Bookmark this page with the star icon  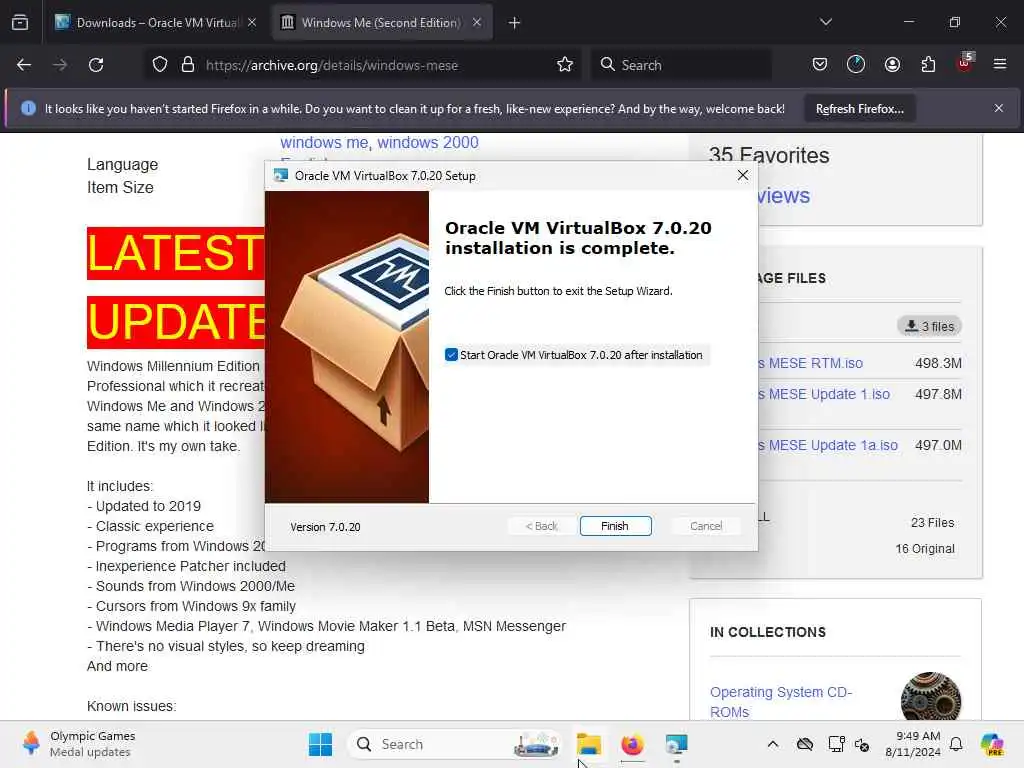tap(565, 65)
